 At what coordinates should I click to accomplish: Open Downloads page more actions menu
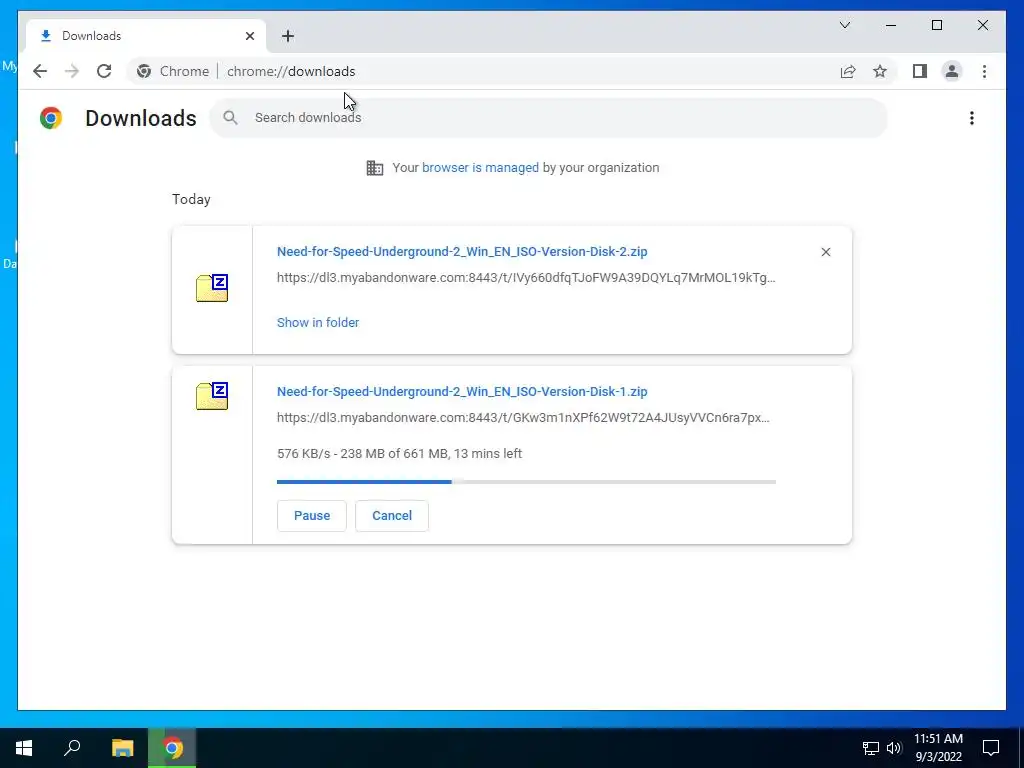pyautogui.click(x=972, y=118)
